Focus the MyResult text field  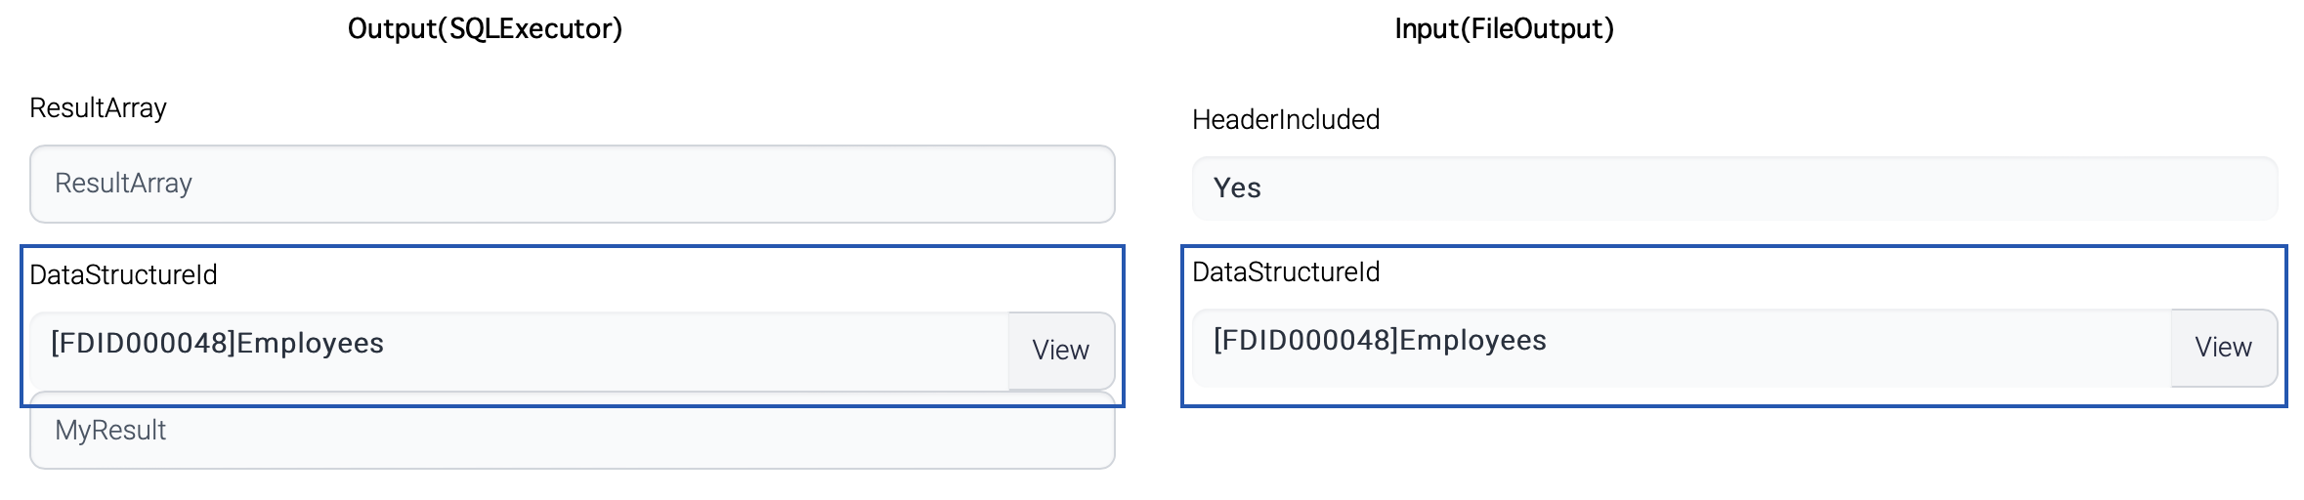[x=571, y=432]
